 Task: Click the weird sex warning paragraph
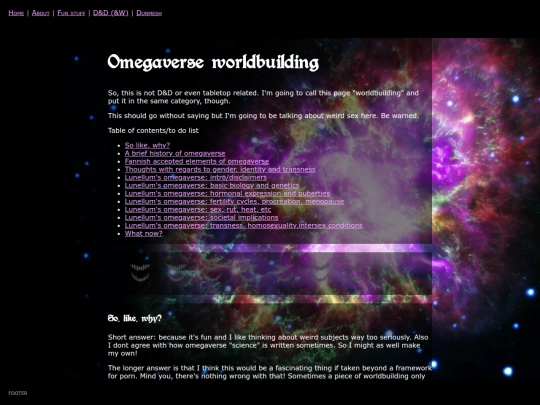[263, 116]
